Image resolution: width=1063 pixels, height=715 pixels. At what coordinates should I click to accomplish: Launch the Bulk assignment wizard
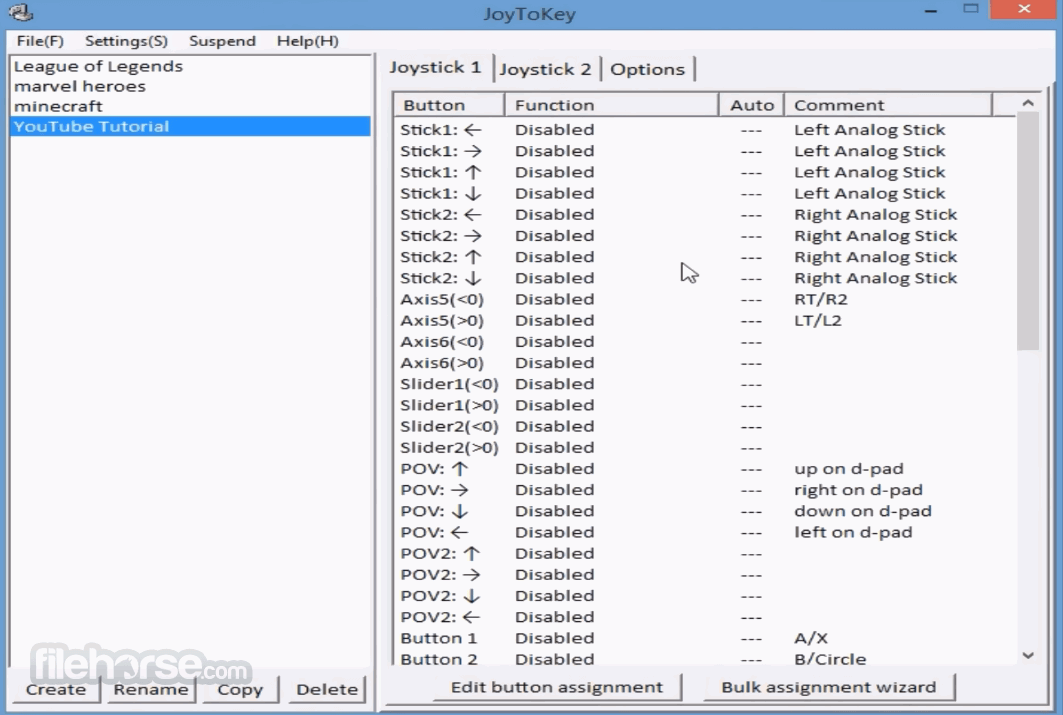click(828, 687)
